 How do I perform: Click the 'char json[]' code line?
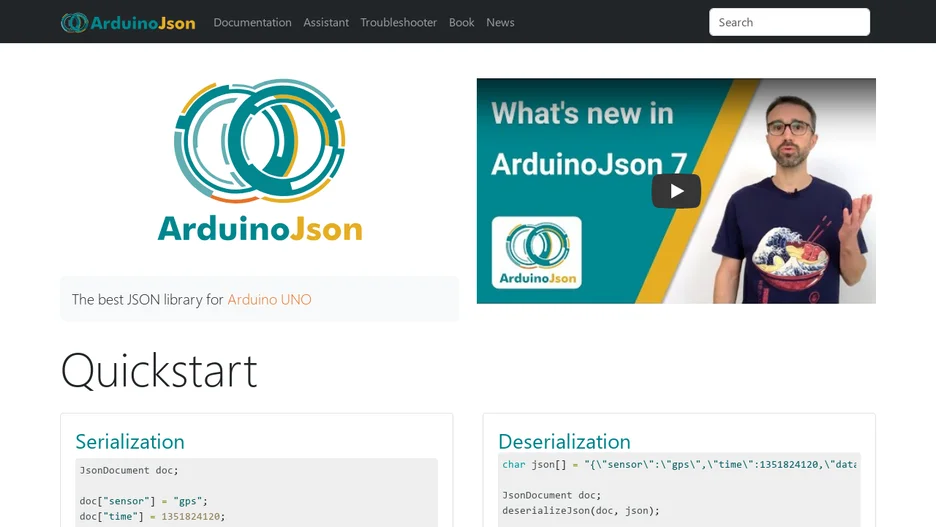[679, 464]
